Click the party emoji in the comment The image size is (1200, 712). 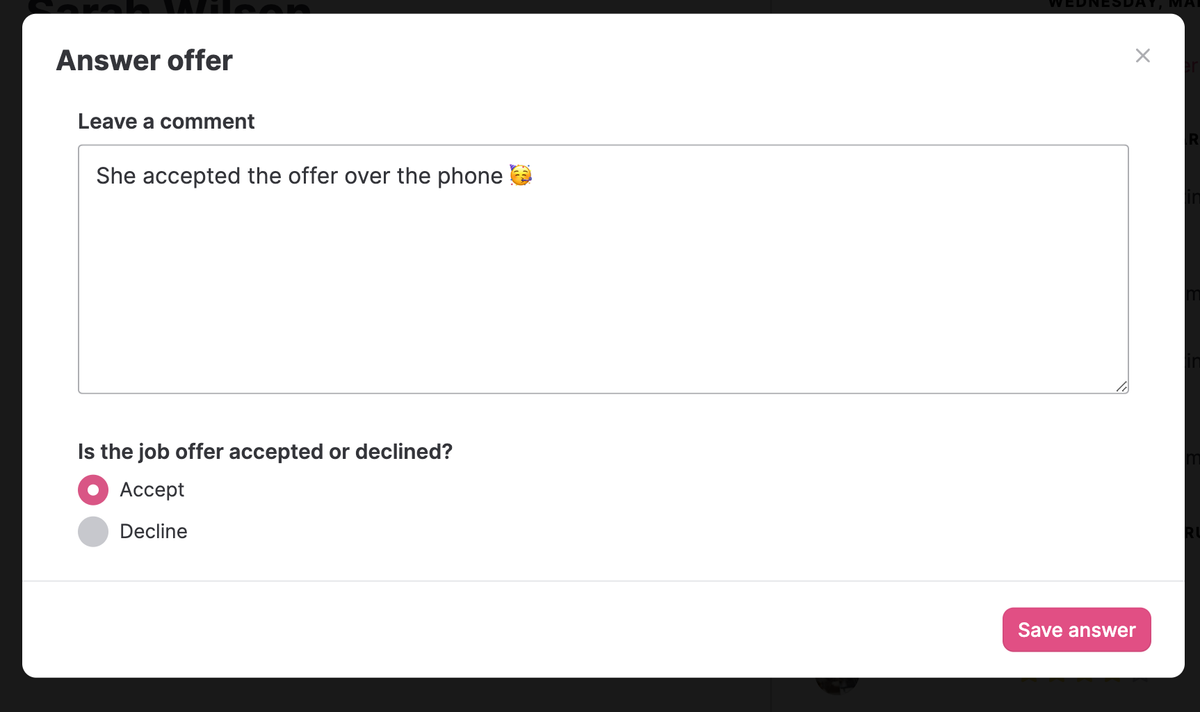(520, 176)
